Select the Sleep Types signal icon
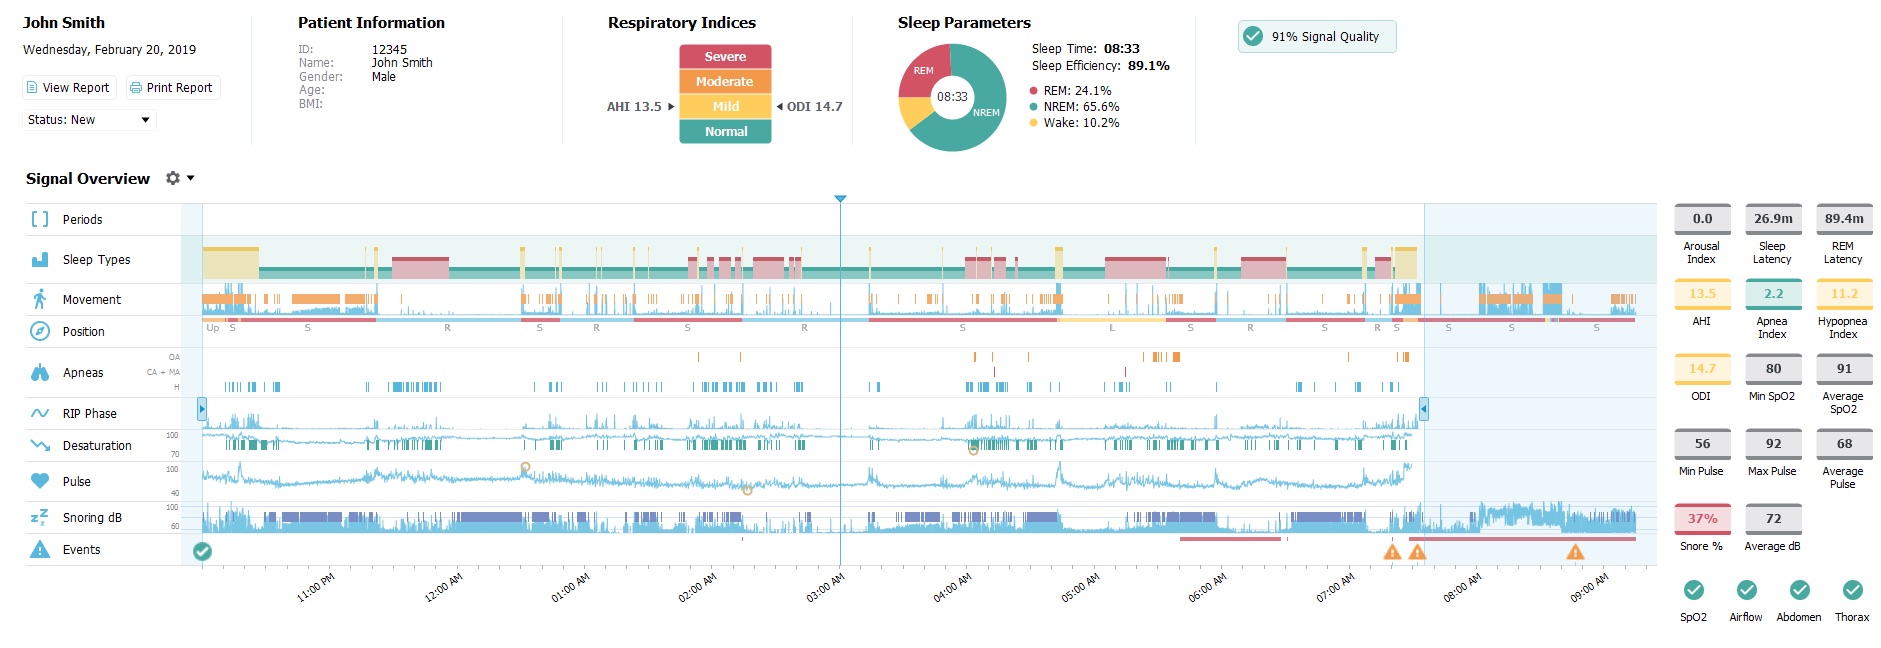 click(x=40, y=260)
